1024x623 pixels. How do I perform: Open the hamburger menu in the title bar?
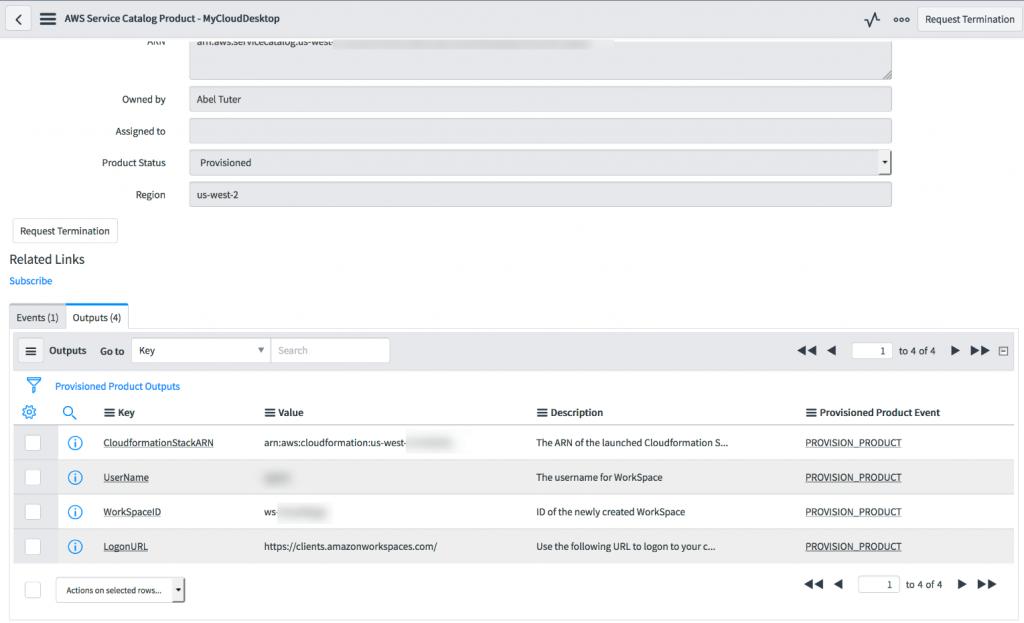(47, 18)
